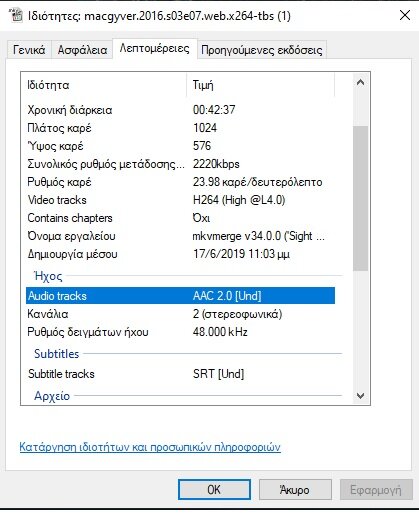The image size is (419, 513).
Task: Click the file icon in the title bar
Action: [x=16, y=15]
